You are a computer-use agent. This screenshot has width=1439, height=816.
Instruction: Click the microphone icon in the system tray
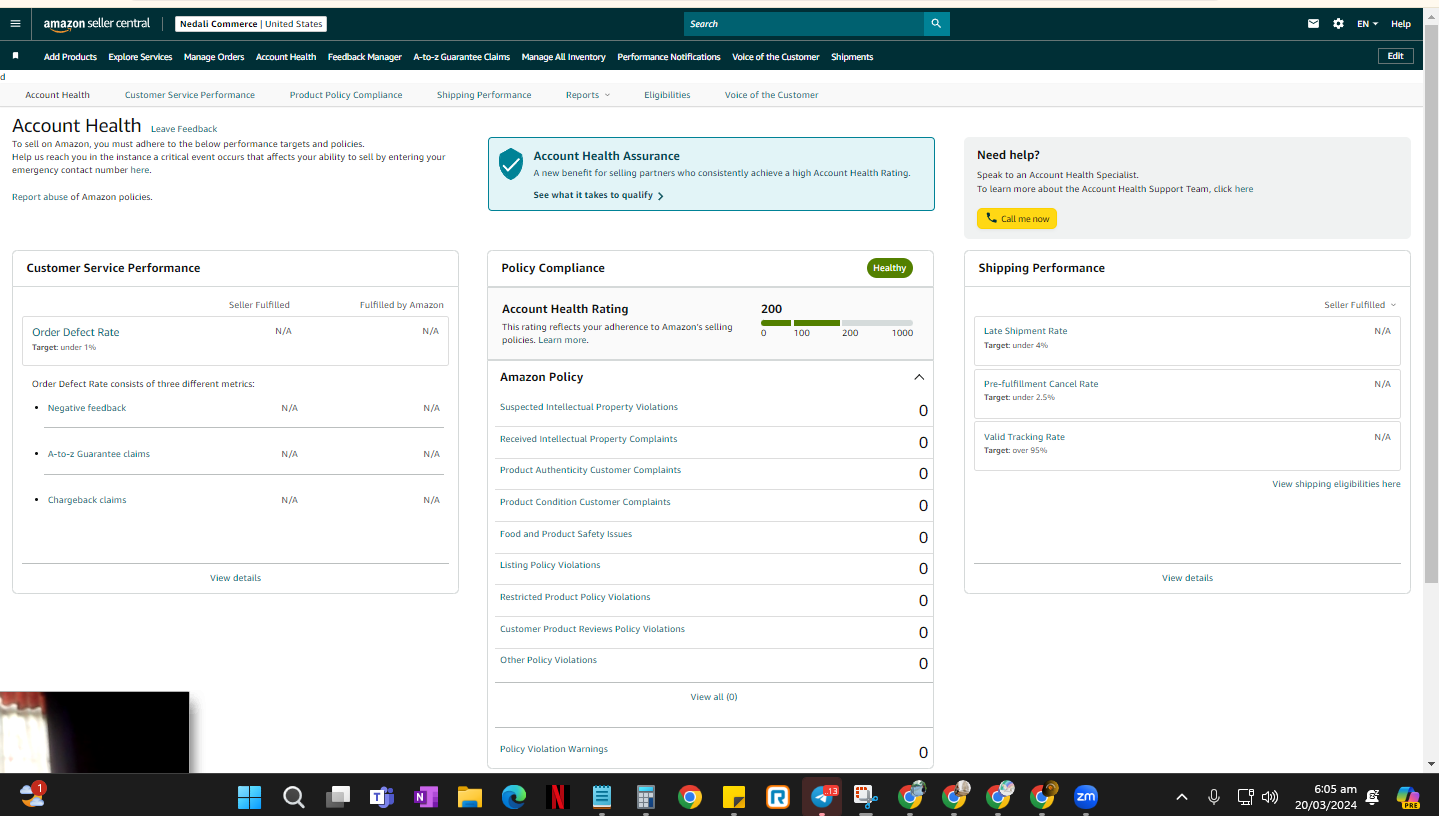(x=1213, y=797)
